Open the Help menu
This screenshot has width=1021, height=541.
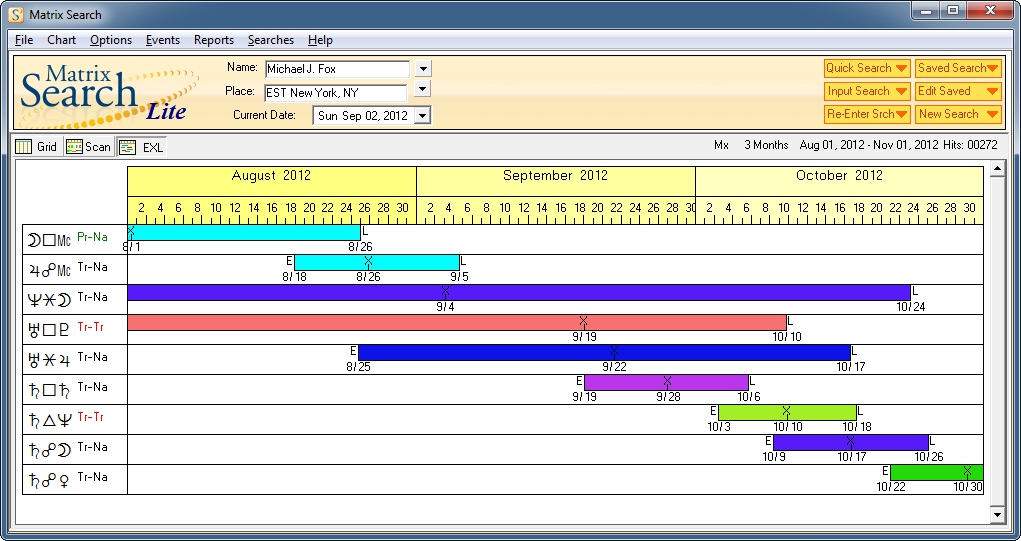[x=320, y=40]
